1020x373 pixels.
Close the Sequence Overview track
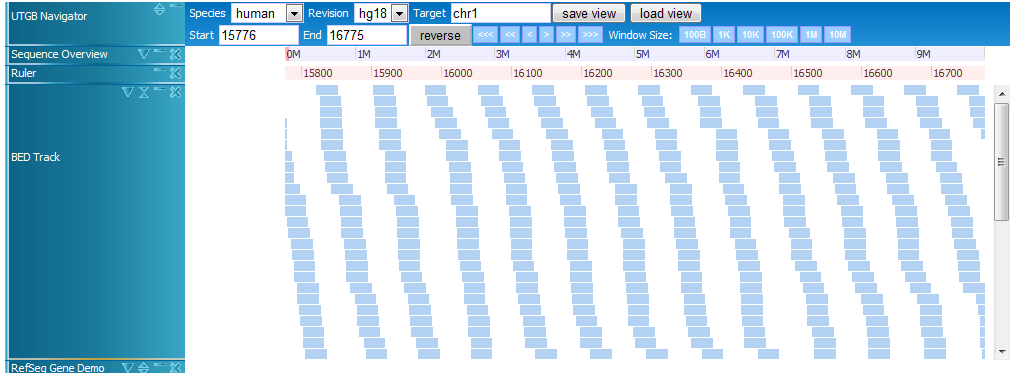(175, 54)
